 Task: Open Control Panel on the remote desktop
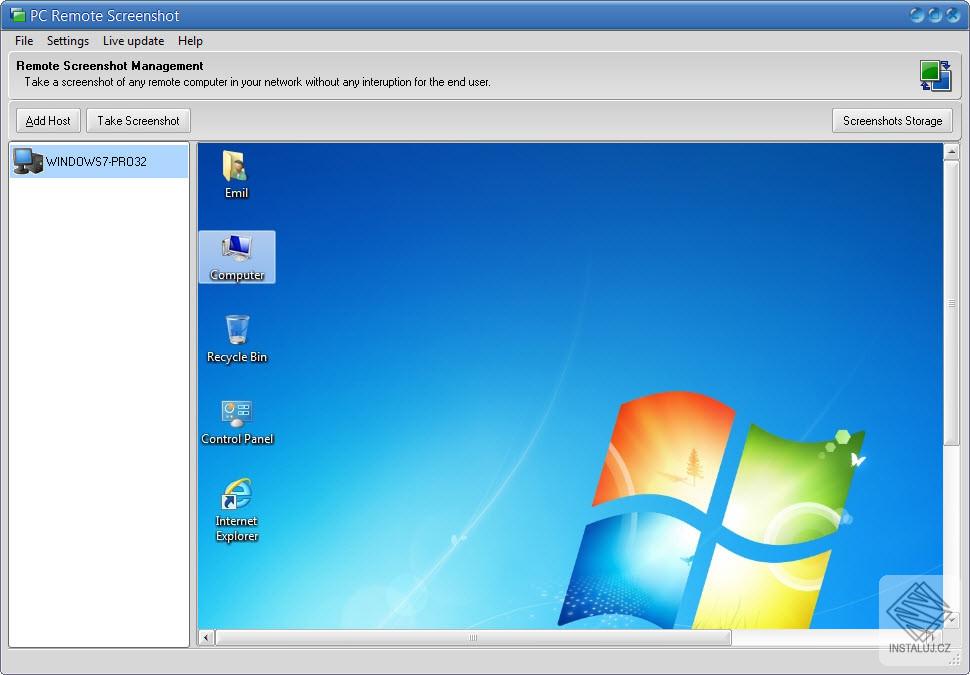pos(236,417)
